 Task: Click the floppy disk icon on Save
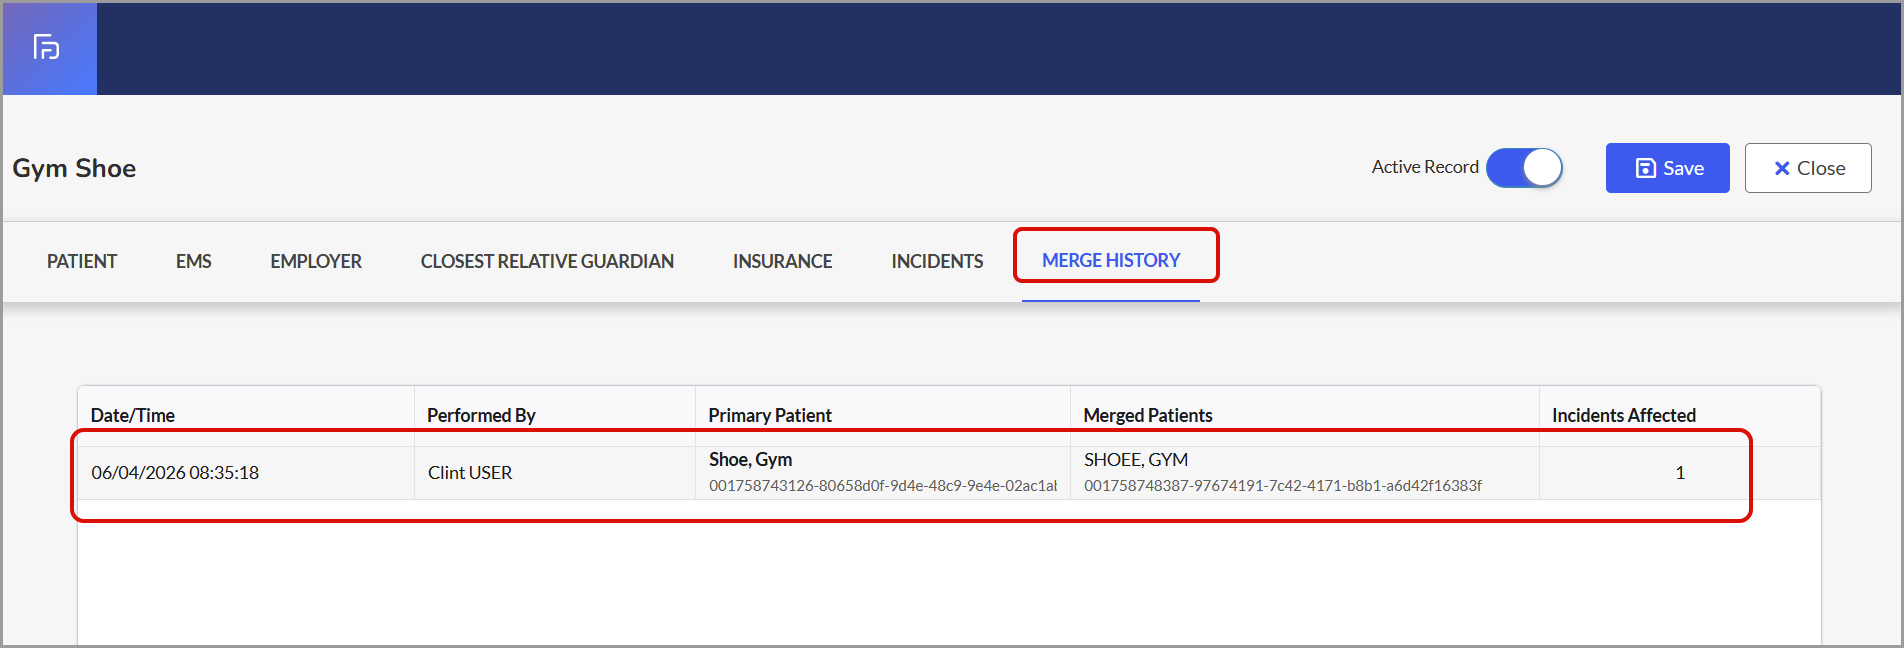(x=1645, y=168)
